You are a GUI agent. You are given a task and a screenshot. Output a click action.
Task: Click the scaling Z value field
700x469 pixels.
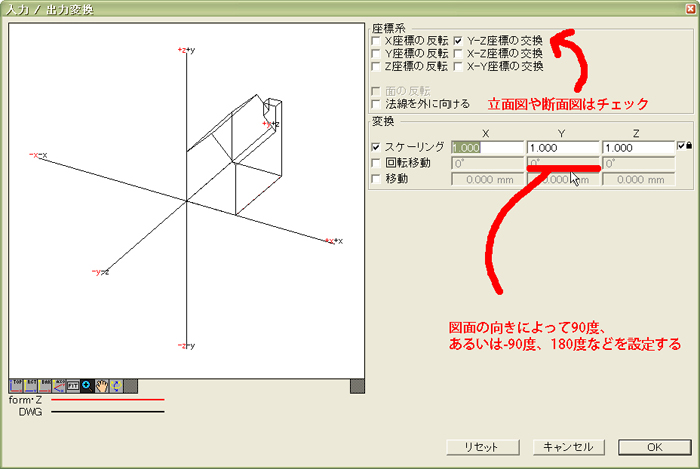pyautogui.click(x=638, y=148)
